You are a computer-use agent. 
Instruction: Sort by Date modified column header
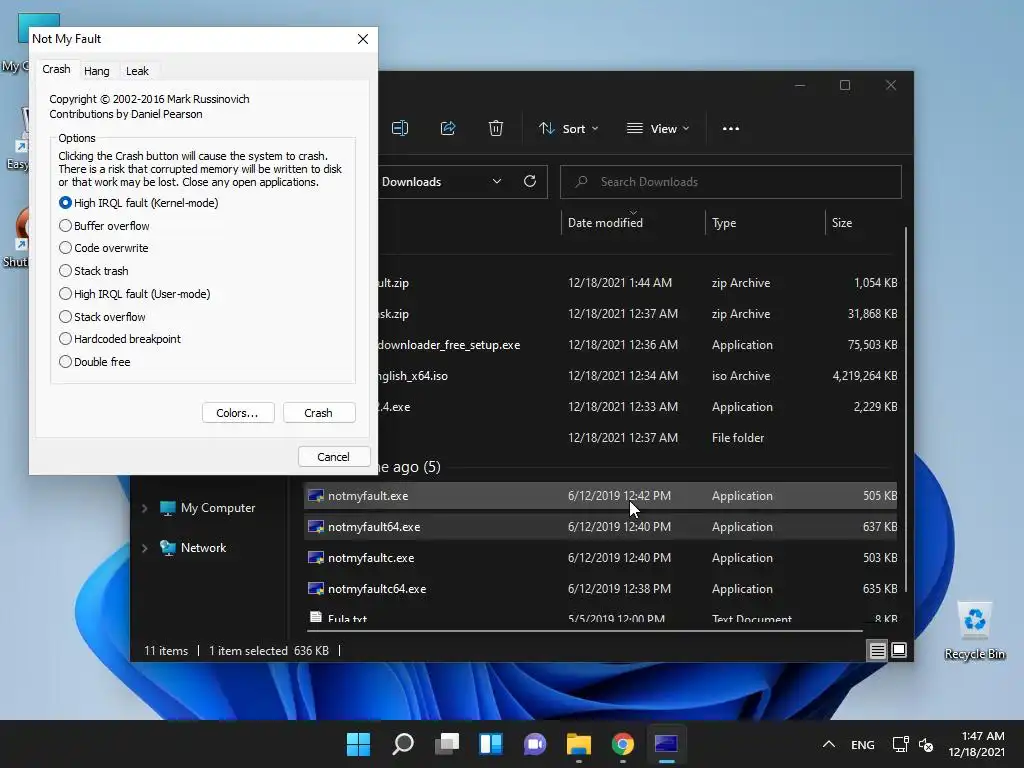click(605, 223)
